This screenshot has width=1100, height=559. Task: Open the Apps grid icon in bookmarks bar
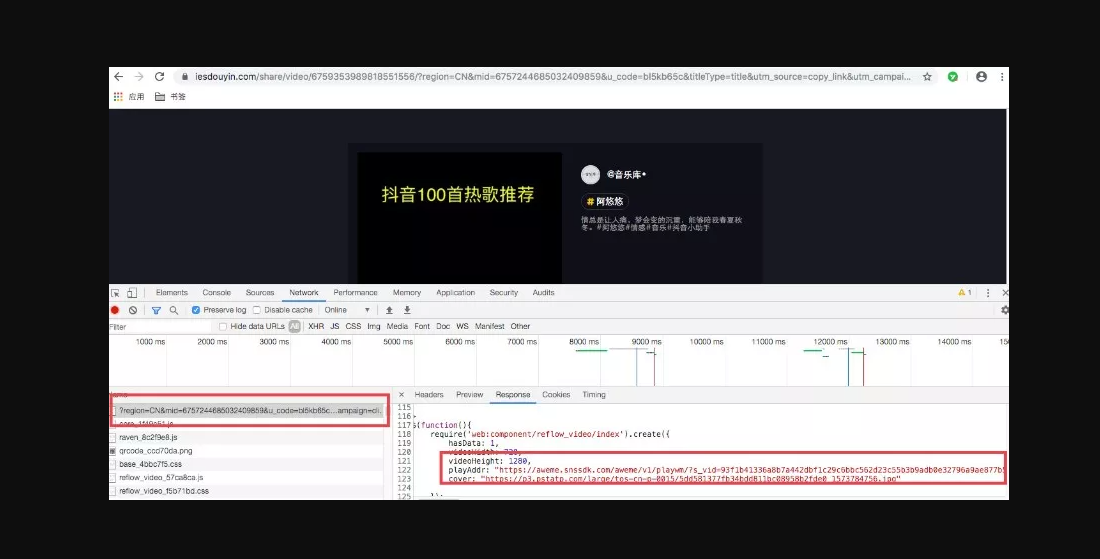(118, 97)
